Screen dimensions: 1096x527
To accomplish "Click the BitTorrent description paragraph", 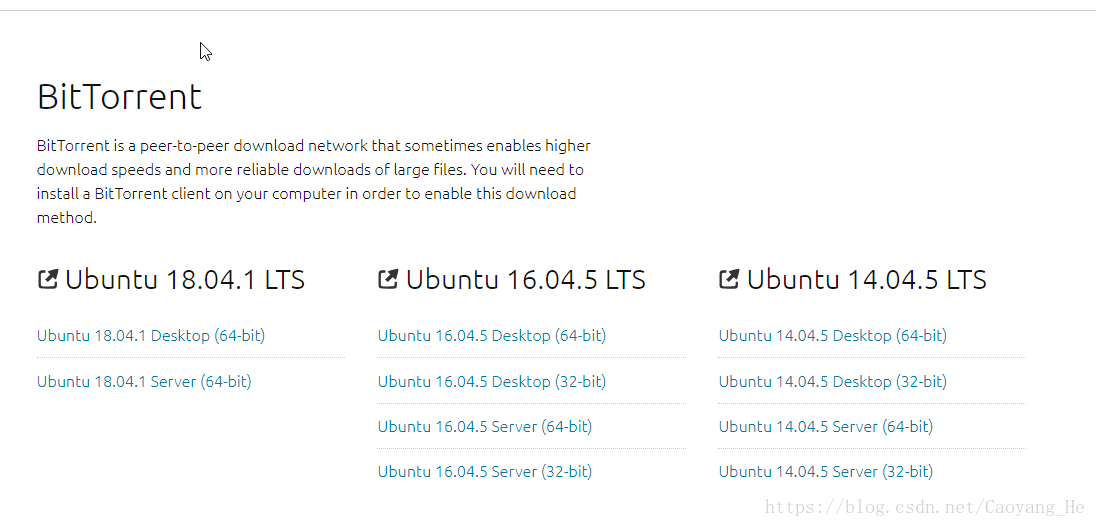I will (x=314, y=182).
